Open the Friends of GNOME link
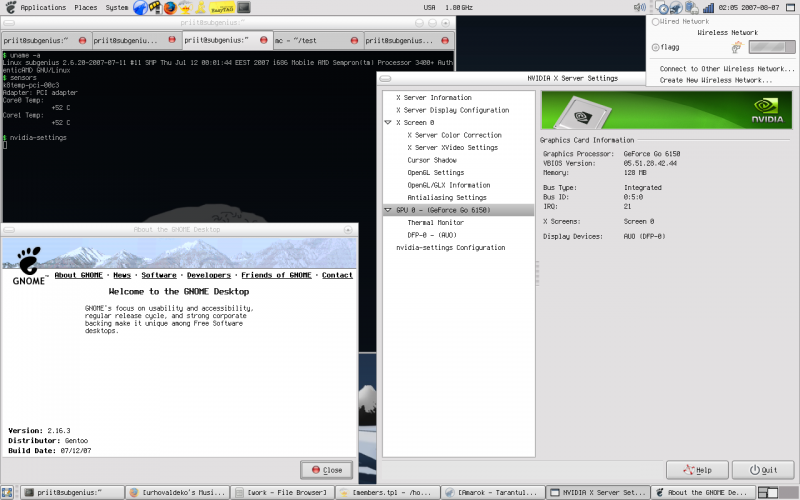 [x=276, y=275]
